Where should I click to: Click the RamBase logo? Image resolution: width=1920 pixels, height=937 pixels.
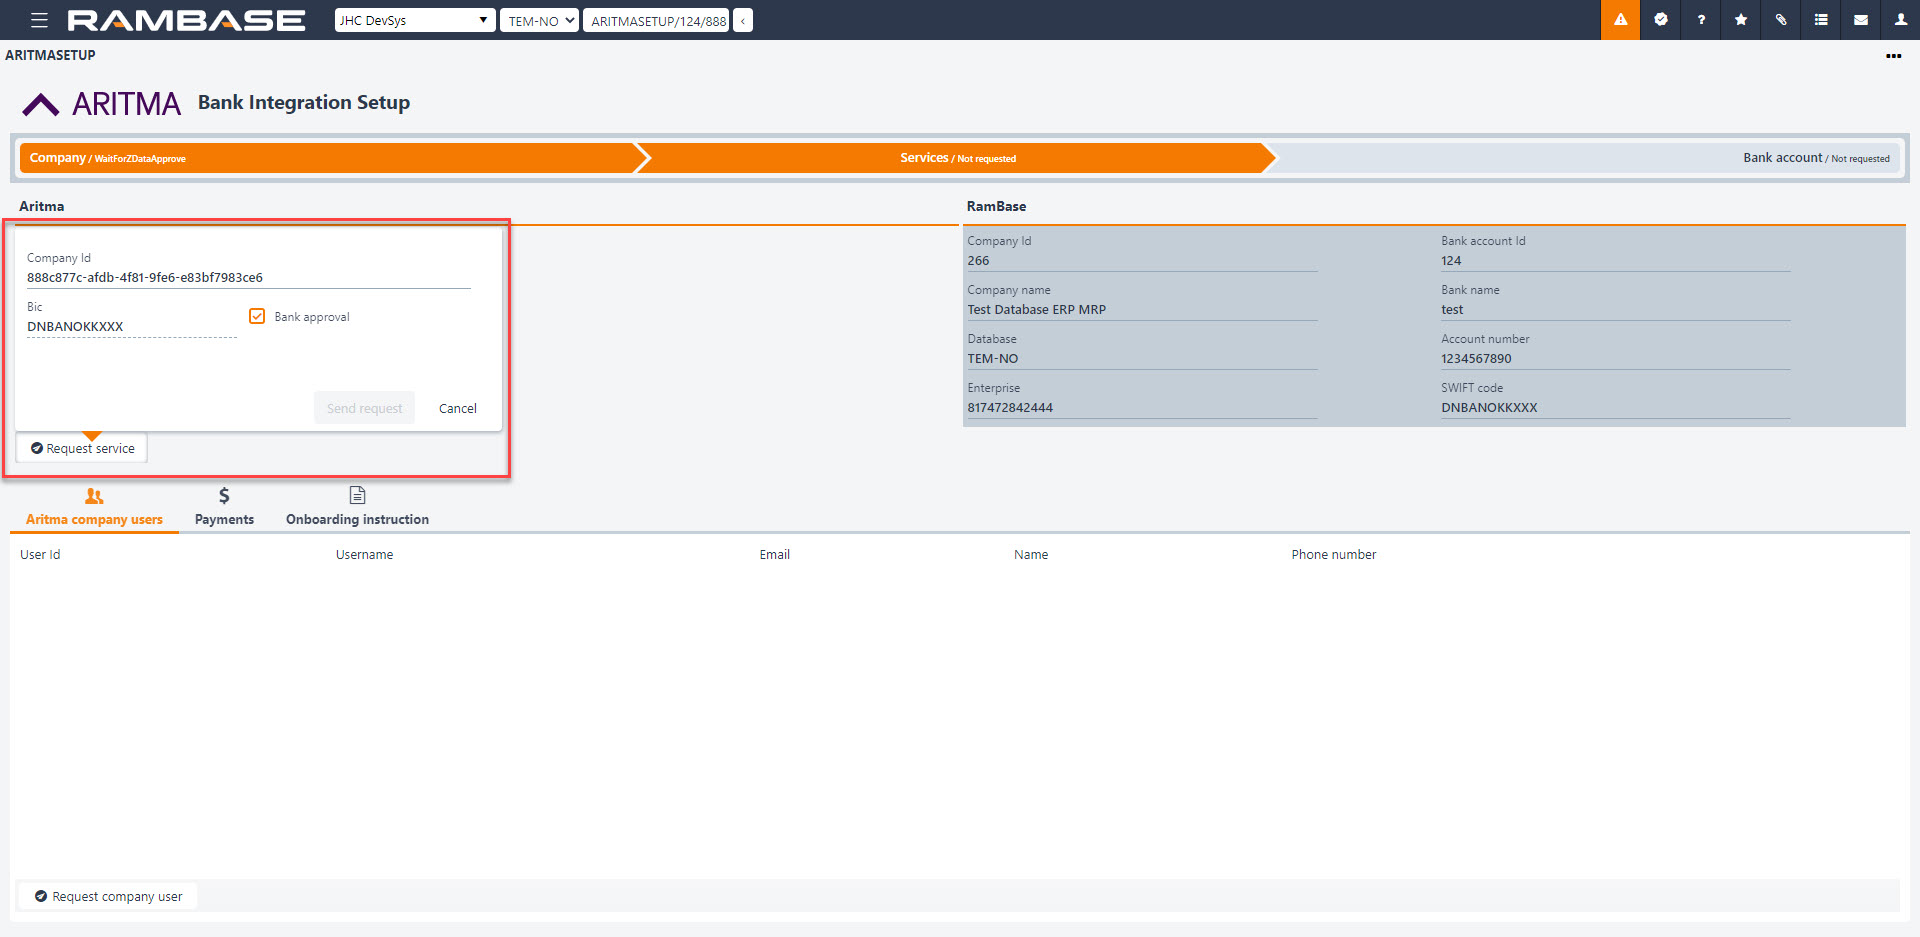(186, 20)
